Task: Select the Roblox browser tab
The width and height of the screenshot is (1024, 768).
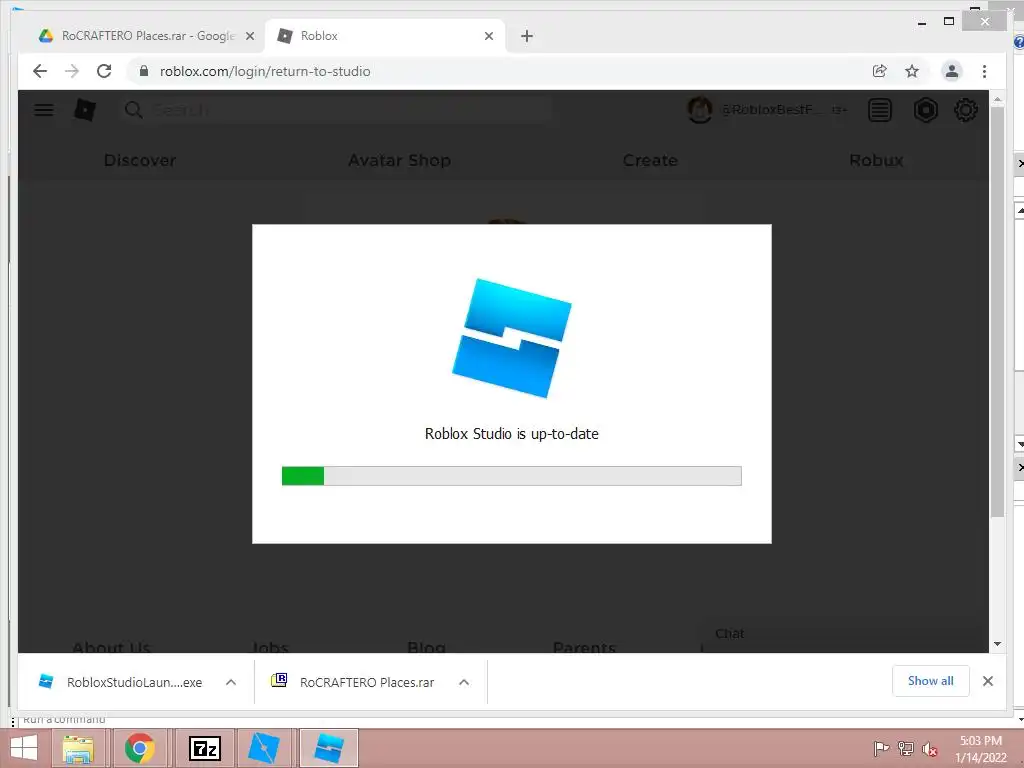Action: [x=385, y=36]
